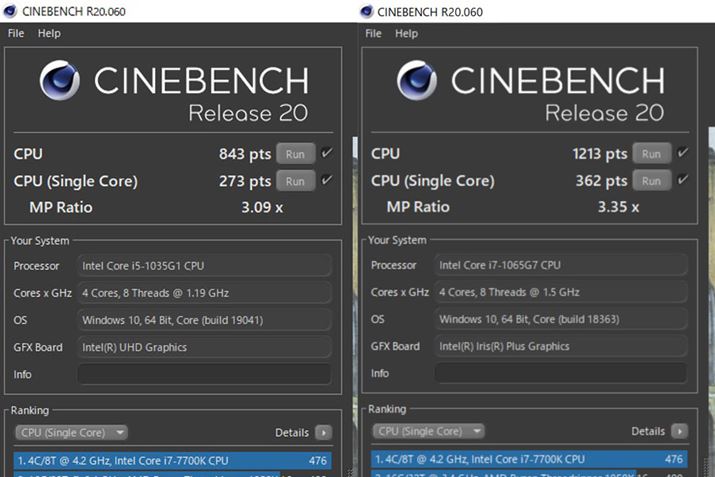The image size is (715, 477).
Task: Click Details label in right ranking panel
Action: [648, 431]
